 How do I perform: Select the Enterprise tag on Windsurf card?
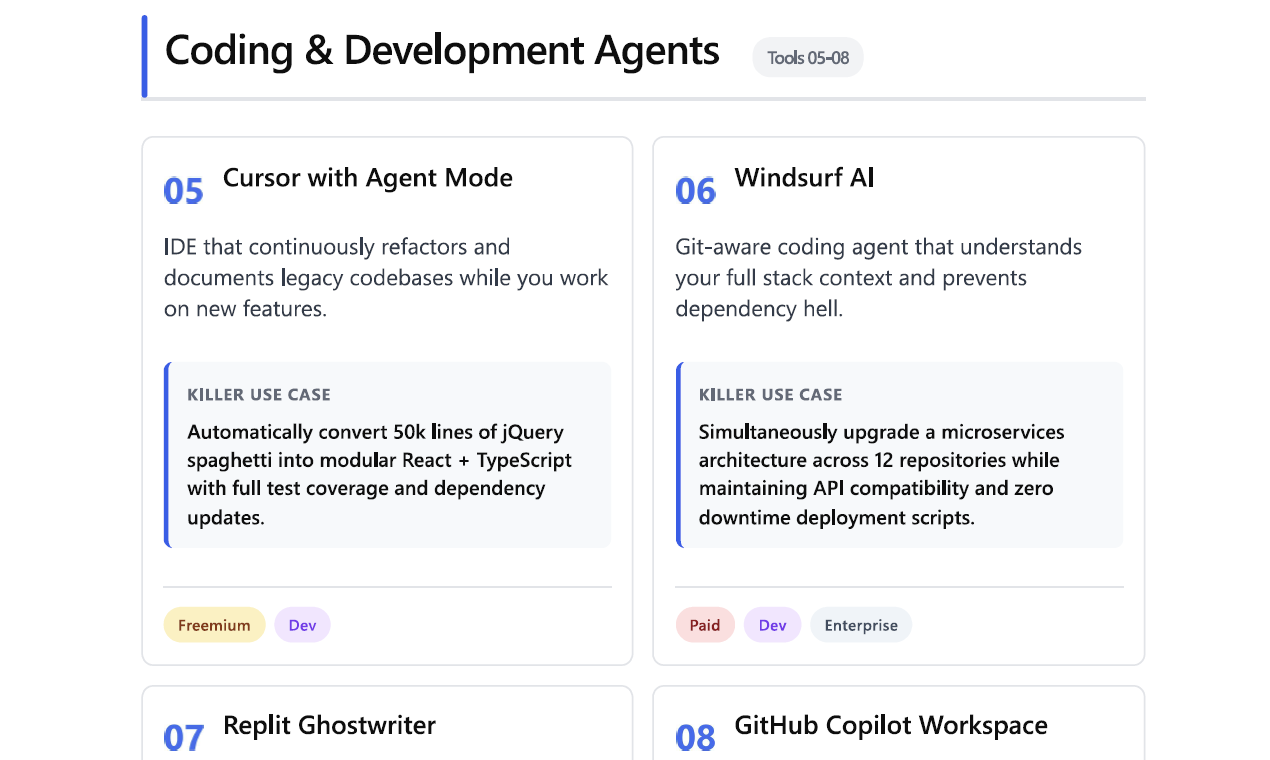click(861, 625)
